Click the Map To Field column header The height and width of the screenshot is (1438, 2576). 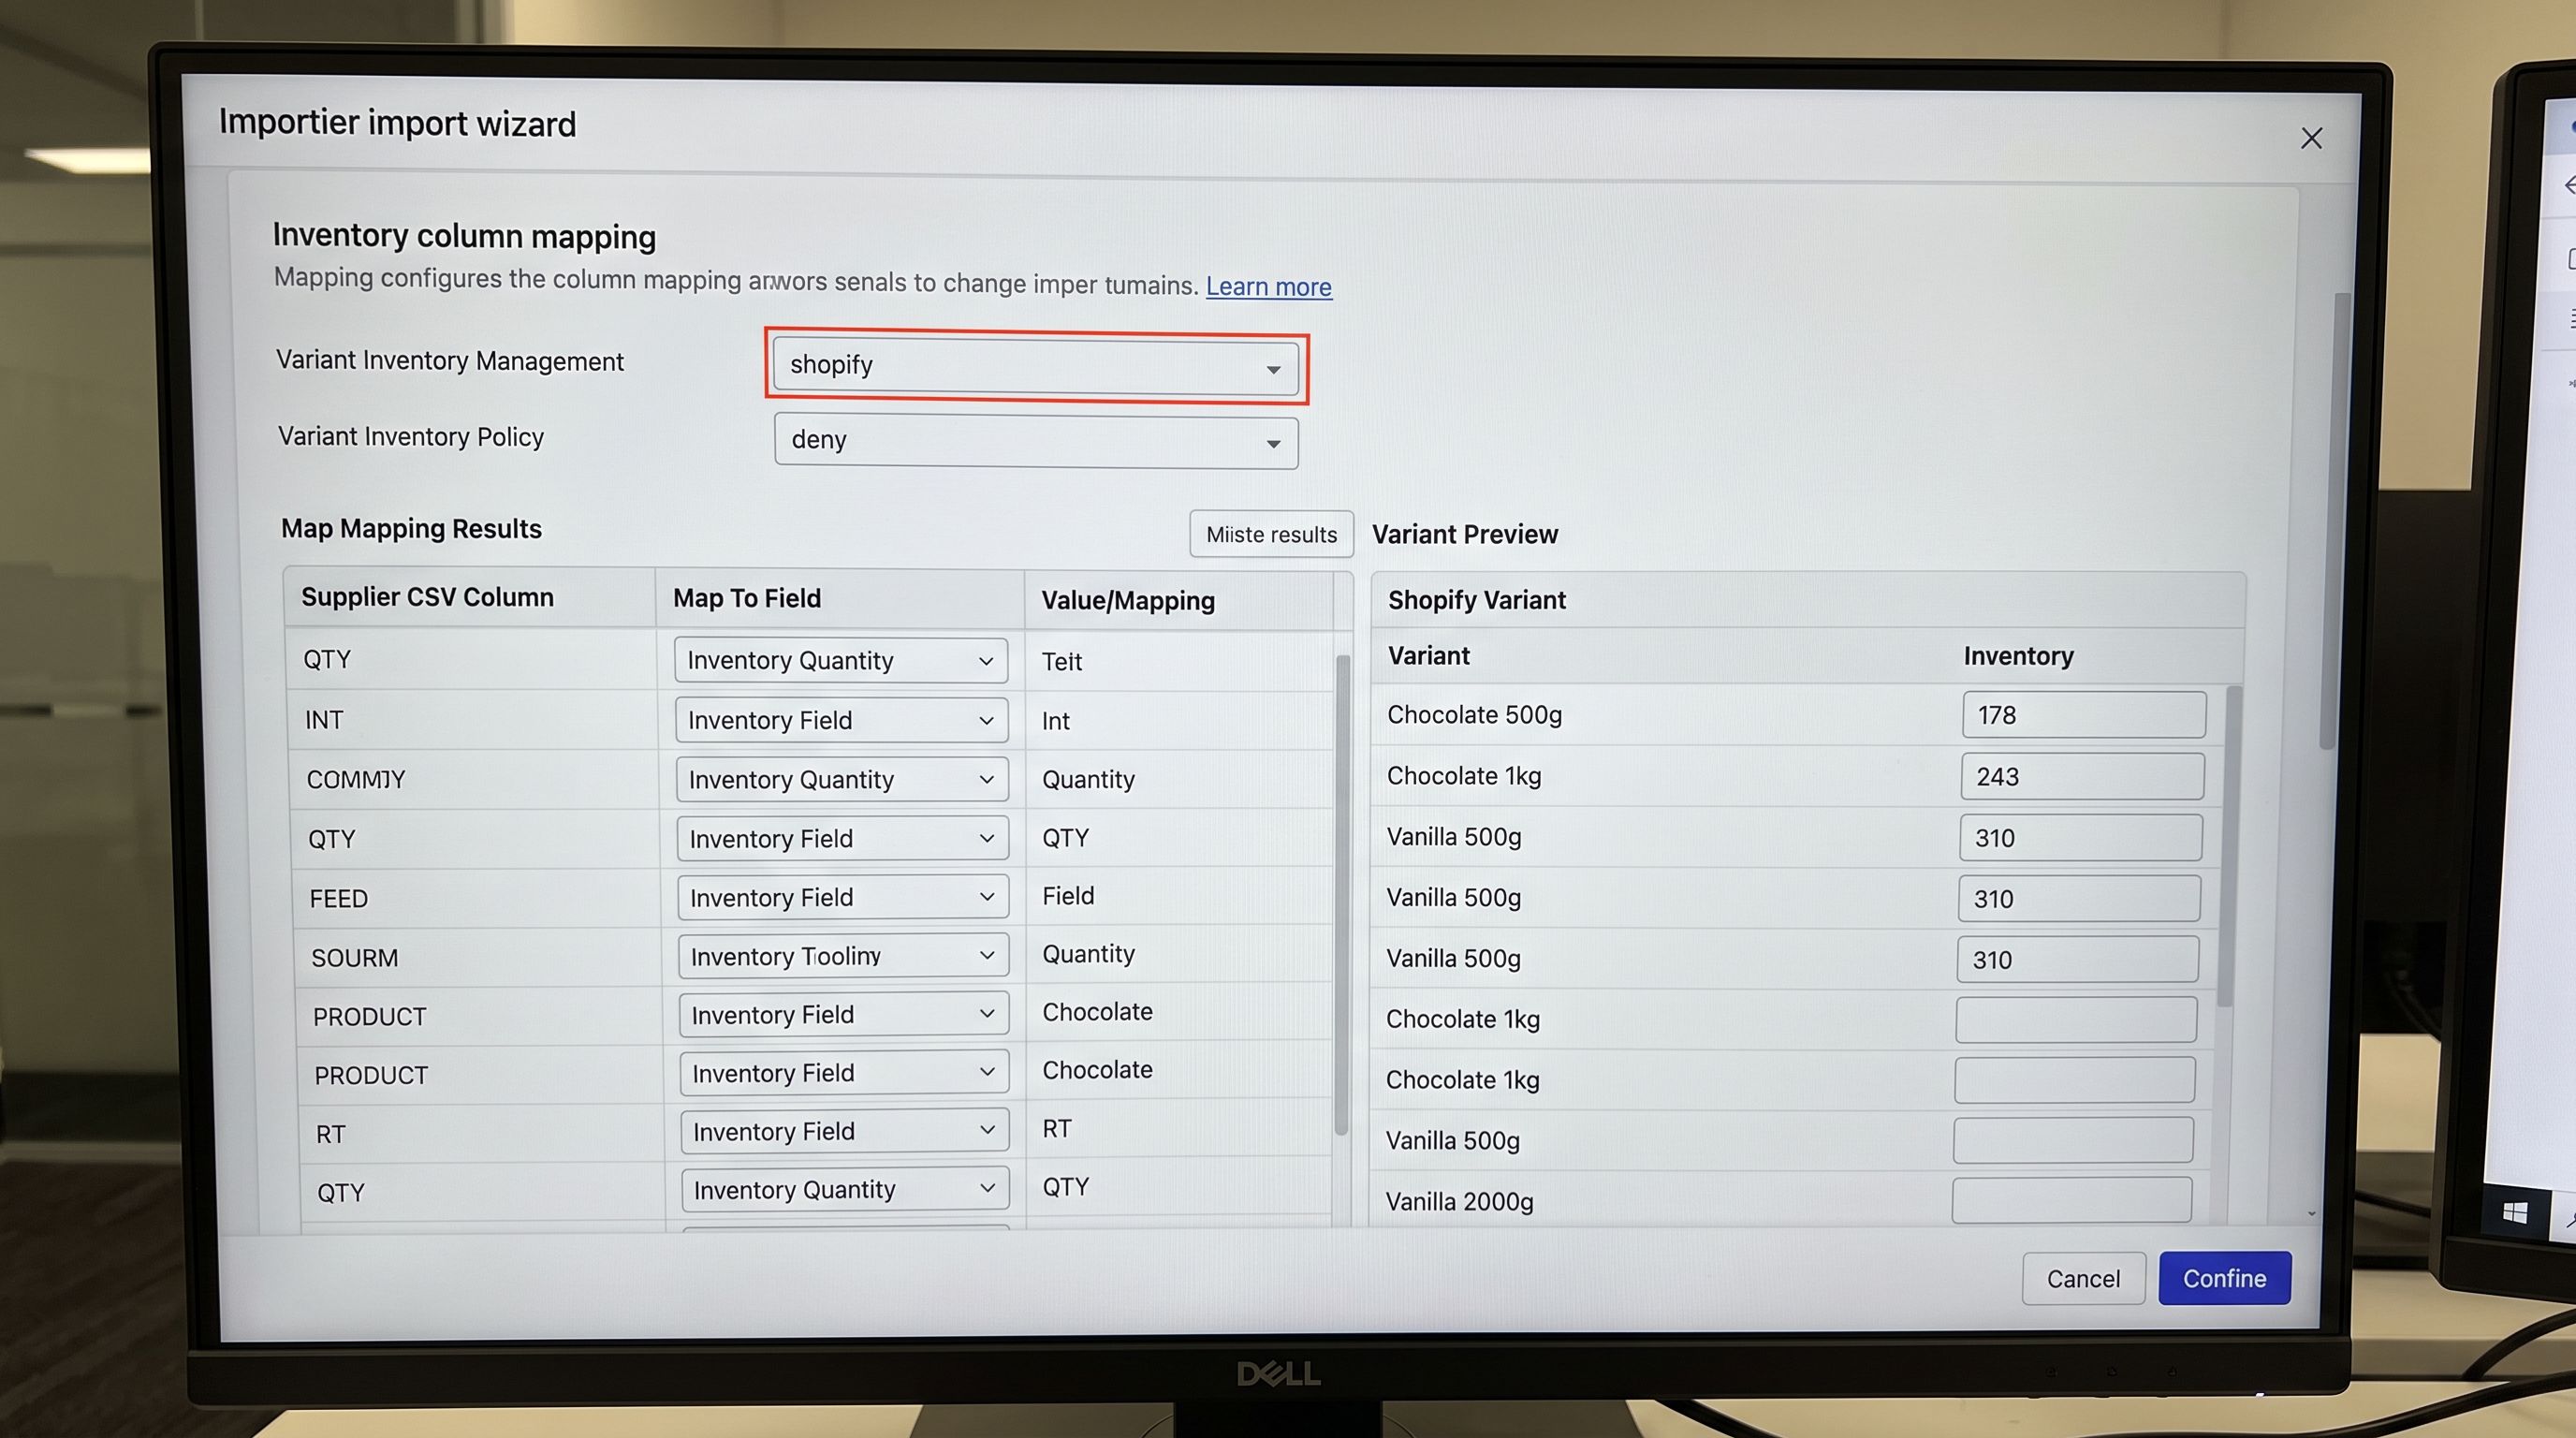pos(747,598)
